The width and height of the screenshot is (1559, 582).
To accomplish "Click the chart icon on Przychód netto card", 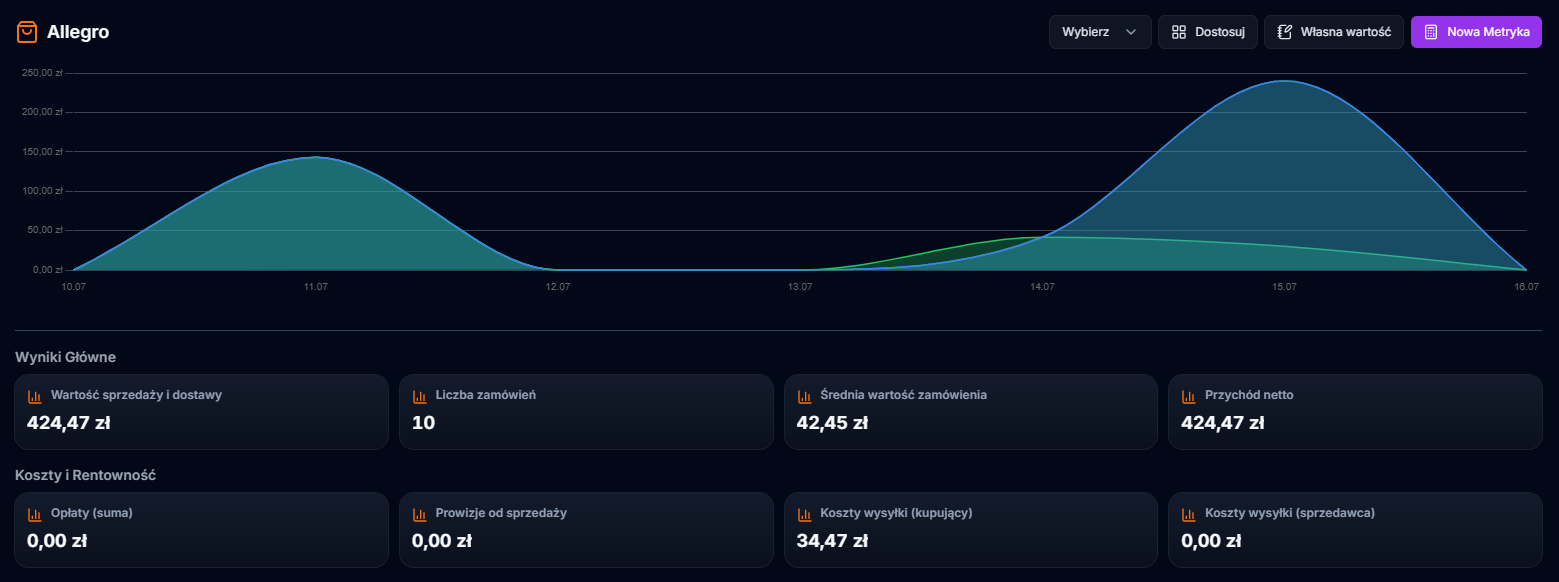I will point(1189,394).
